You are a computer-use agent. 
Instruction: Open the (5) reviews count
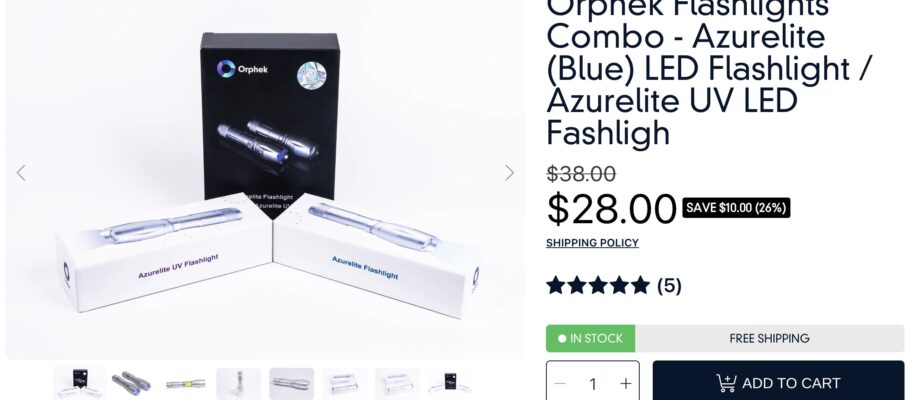(x=669, y=286)
